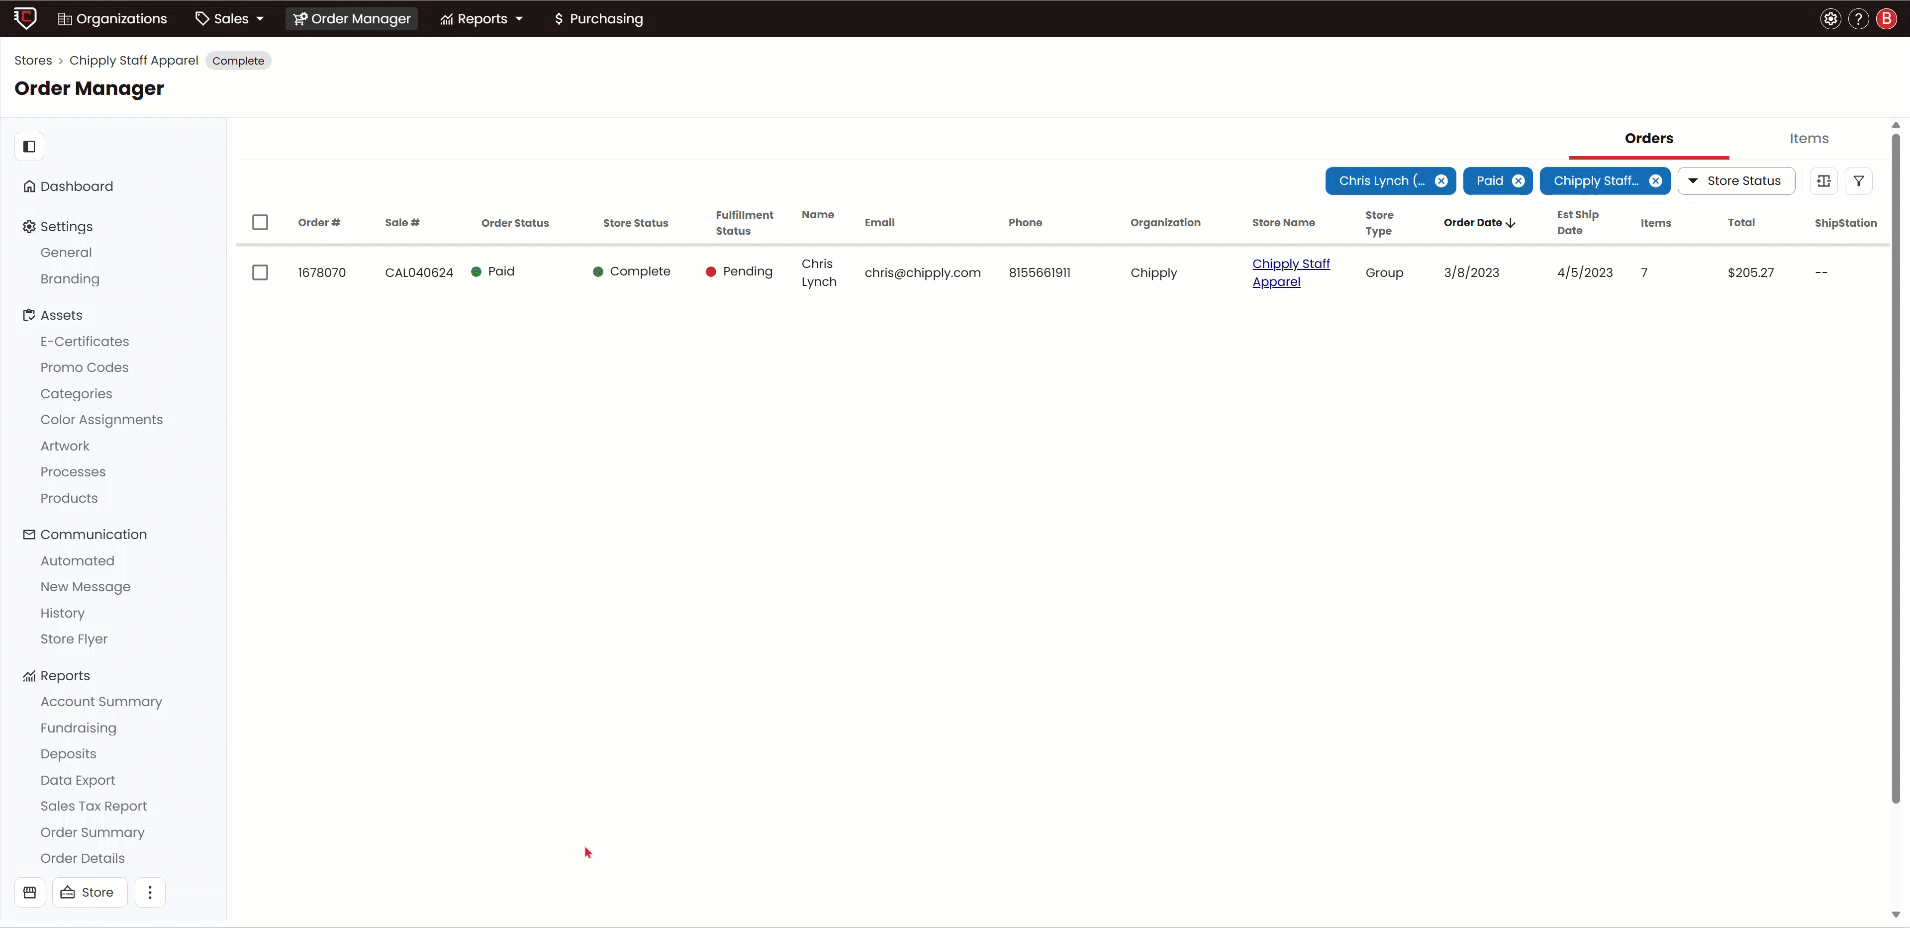Viewport: 1910px width, 928px height.
Task: Expand the Reports menu in top navigation
Action: tap(482, 19)
